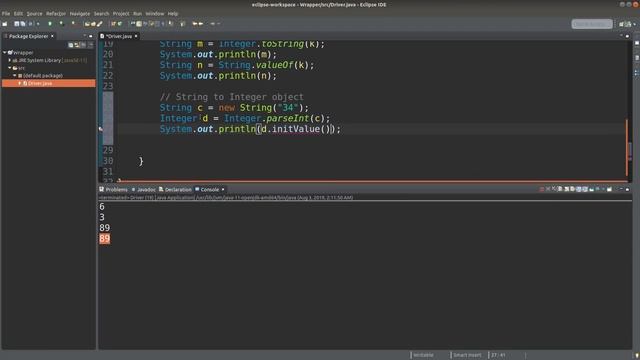This screenshot has width=640, height=360.
Task: Close the Driver.java editor tab
Action: coord(136,36)
